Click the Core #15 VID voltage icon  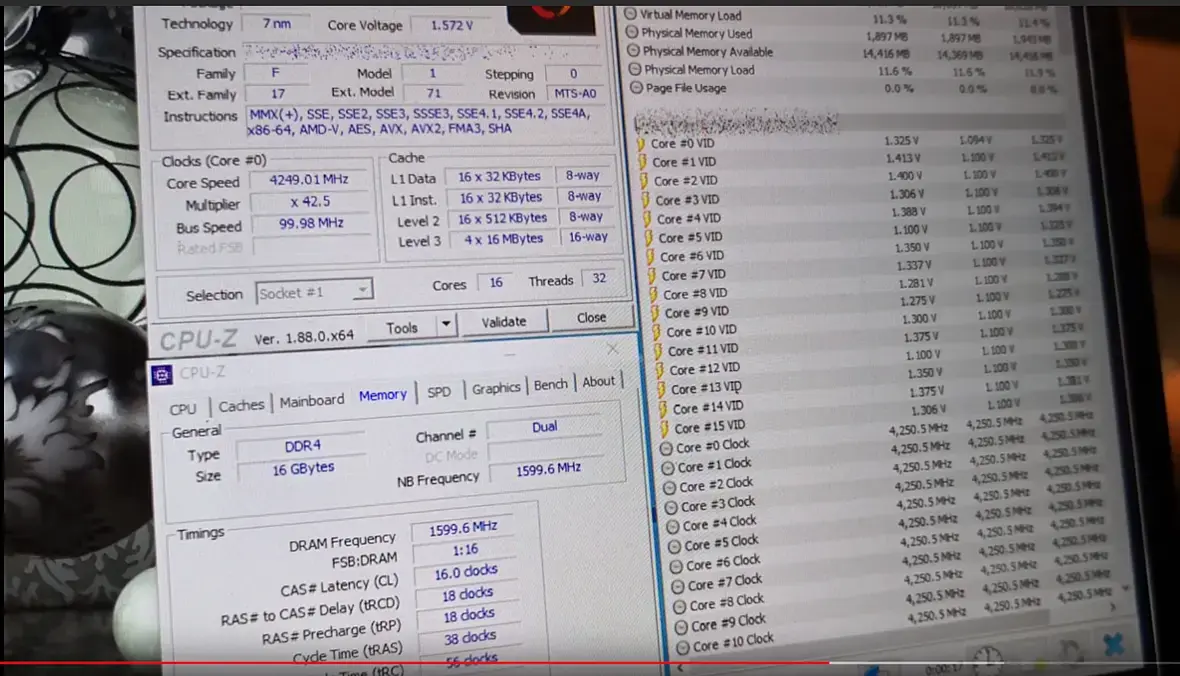click(x=665, y=428)
